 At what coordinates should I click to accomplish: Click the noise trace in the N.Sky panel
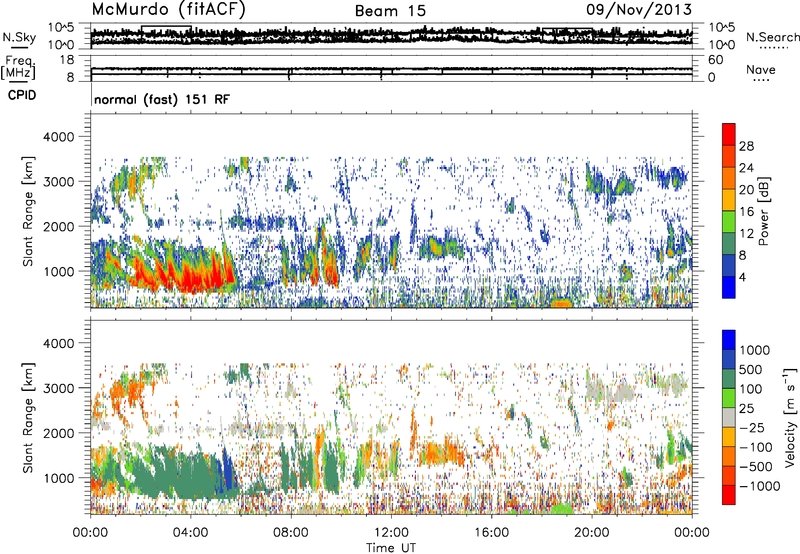coord(391,36)
